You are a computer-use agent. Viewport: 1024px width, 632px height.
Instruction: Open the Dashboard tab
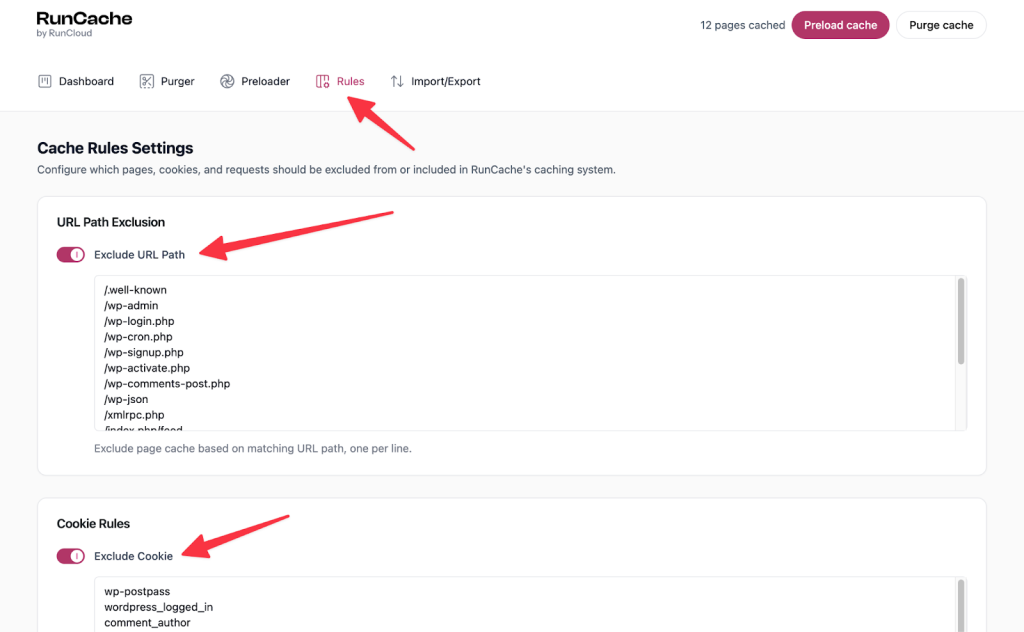[x=76, y=82]
